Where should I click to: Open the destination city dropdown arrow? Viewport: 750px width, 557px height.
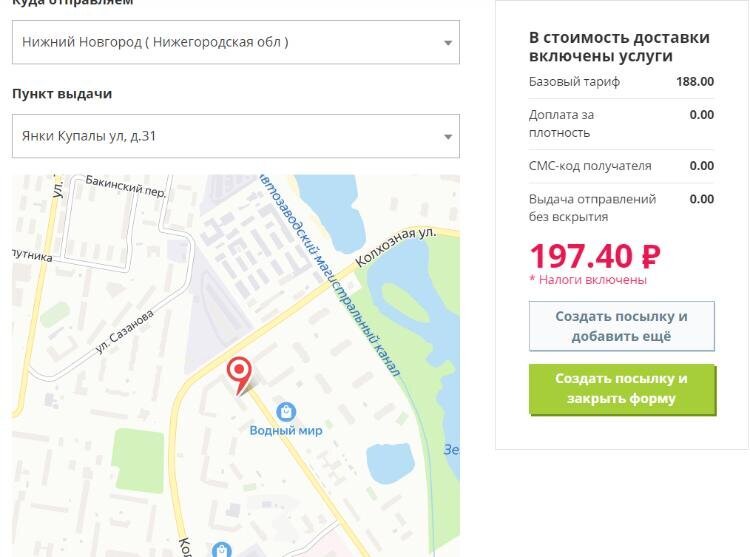coord(448,43)
